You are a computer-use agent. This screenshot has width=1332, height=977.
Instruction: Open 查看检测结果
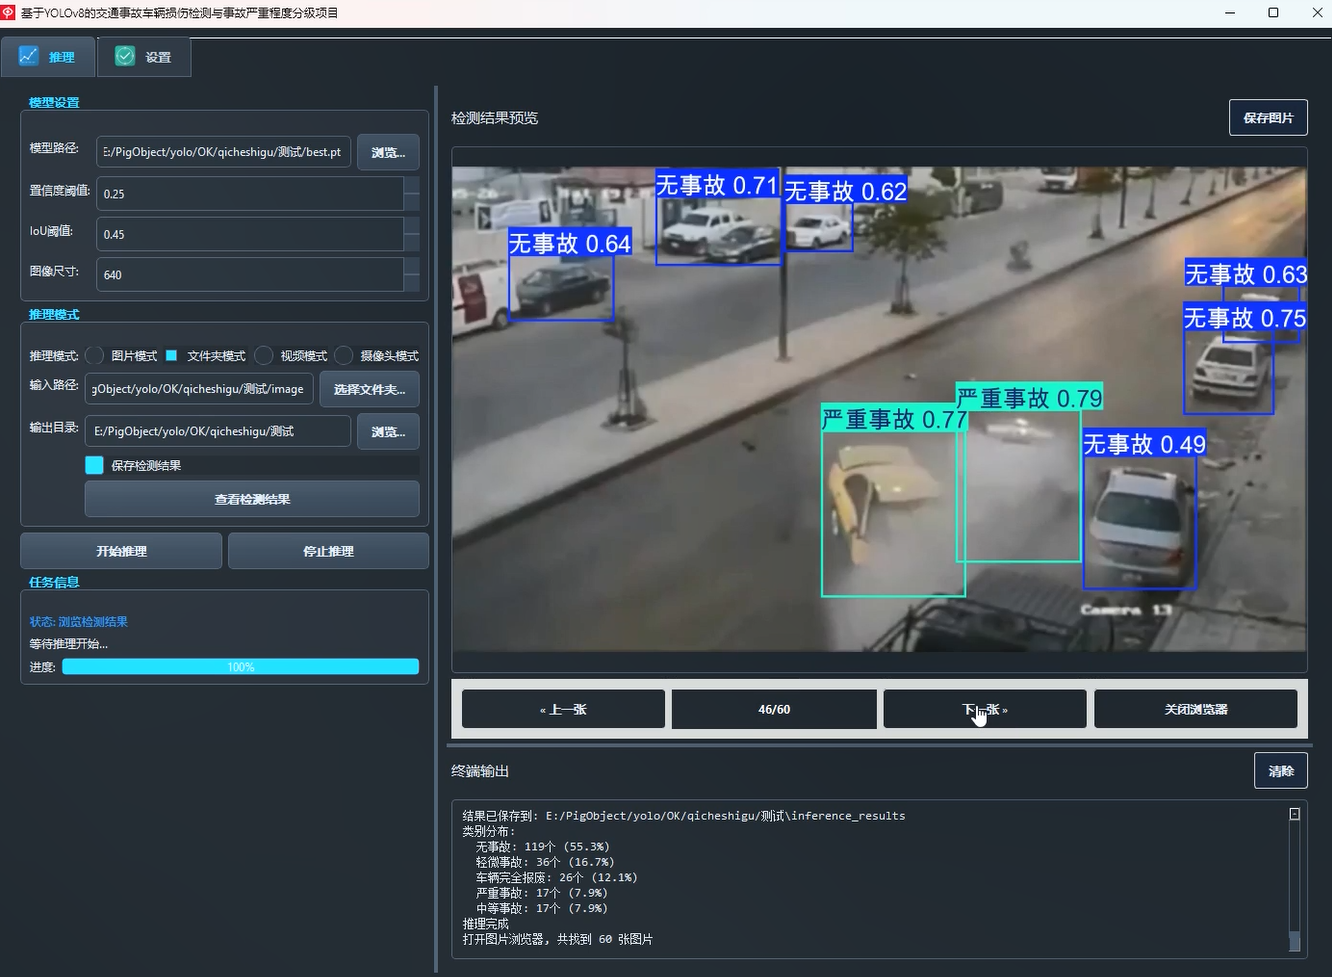coord(252,499)
